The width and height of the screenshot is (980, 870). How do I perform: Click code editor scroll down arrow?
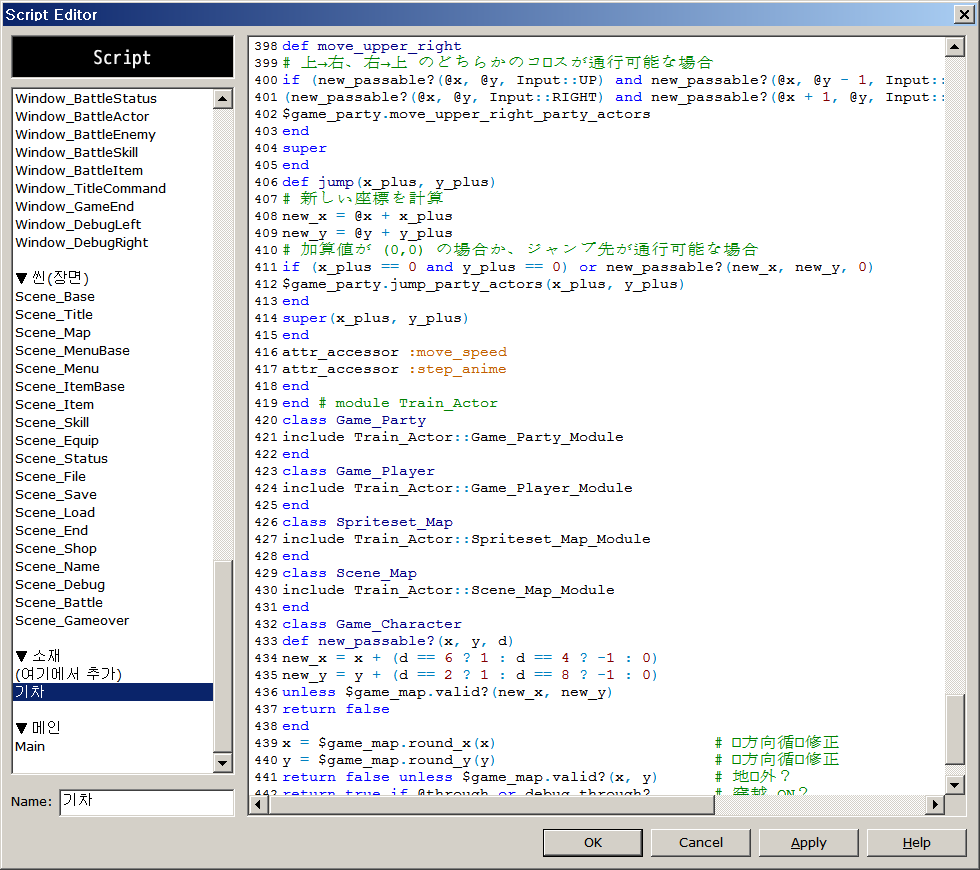coord(954,785)
